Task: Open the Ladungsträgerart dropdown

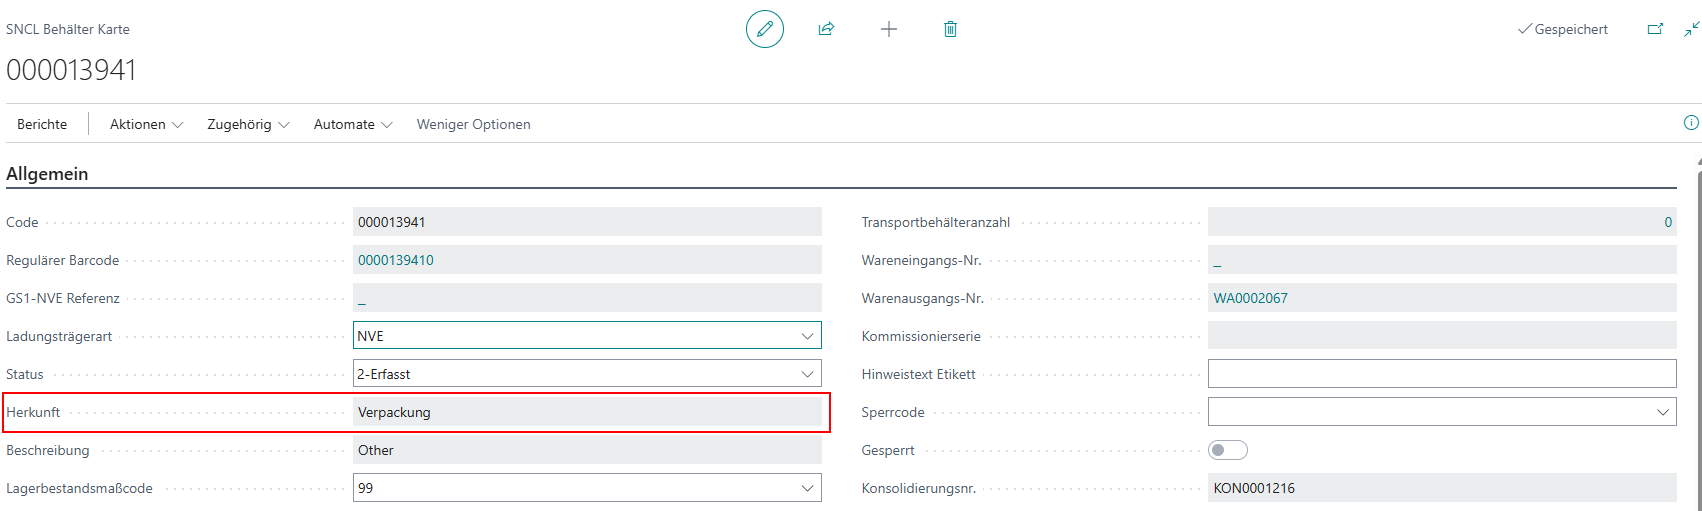Action: coord(807,336)
